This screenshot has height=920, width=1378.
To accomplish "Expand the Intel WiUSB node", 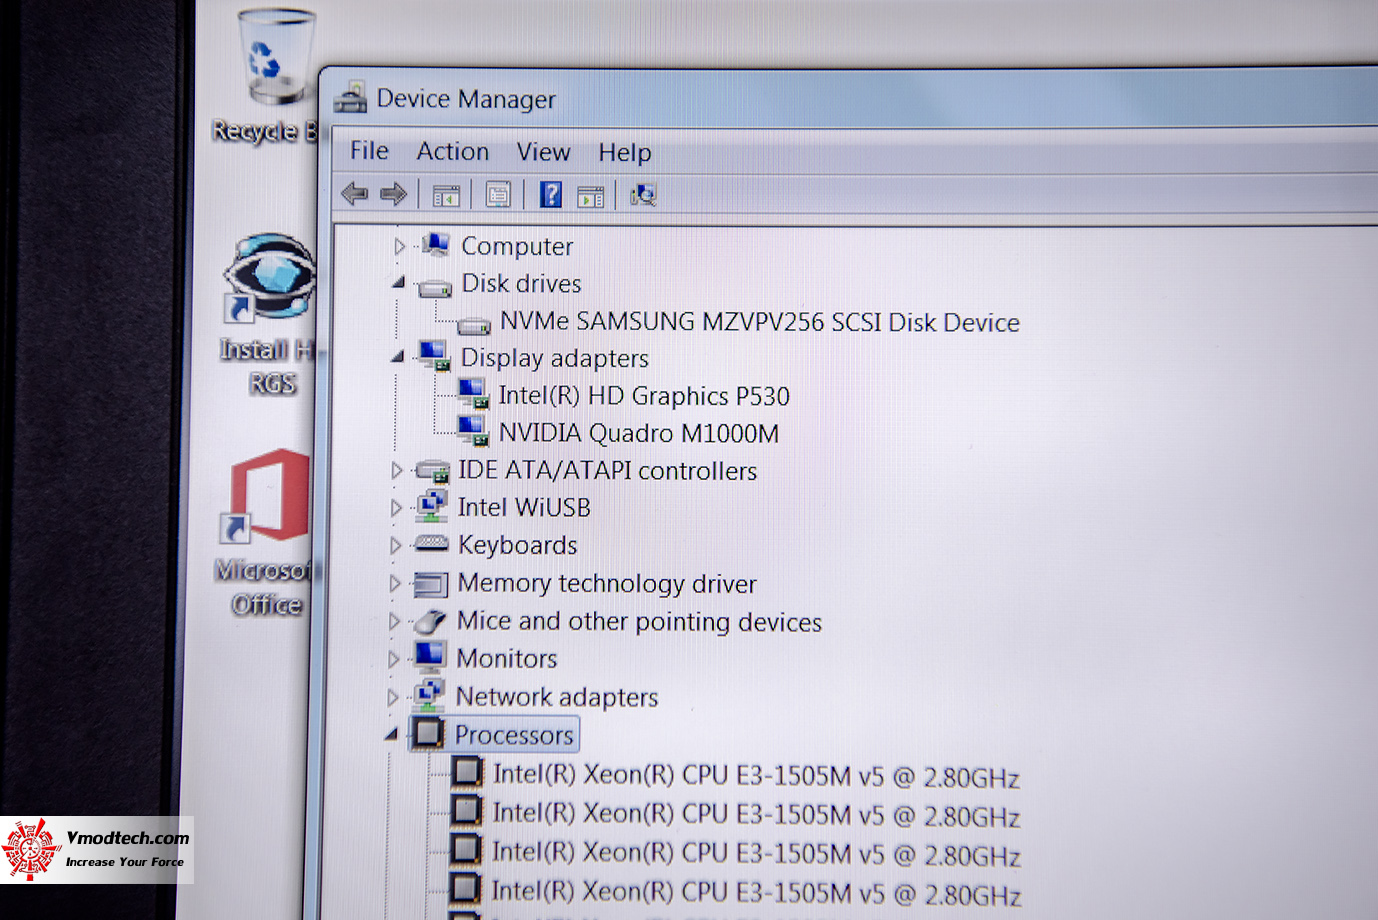I will pyautogui.click(x=396, y=508).
